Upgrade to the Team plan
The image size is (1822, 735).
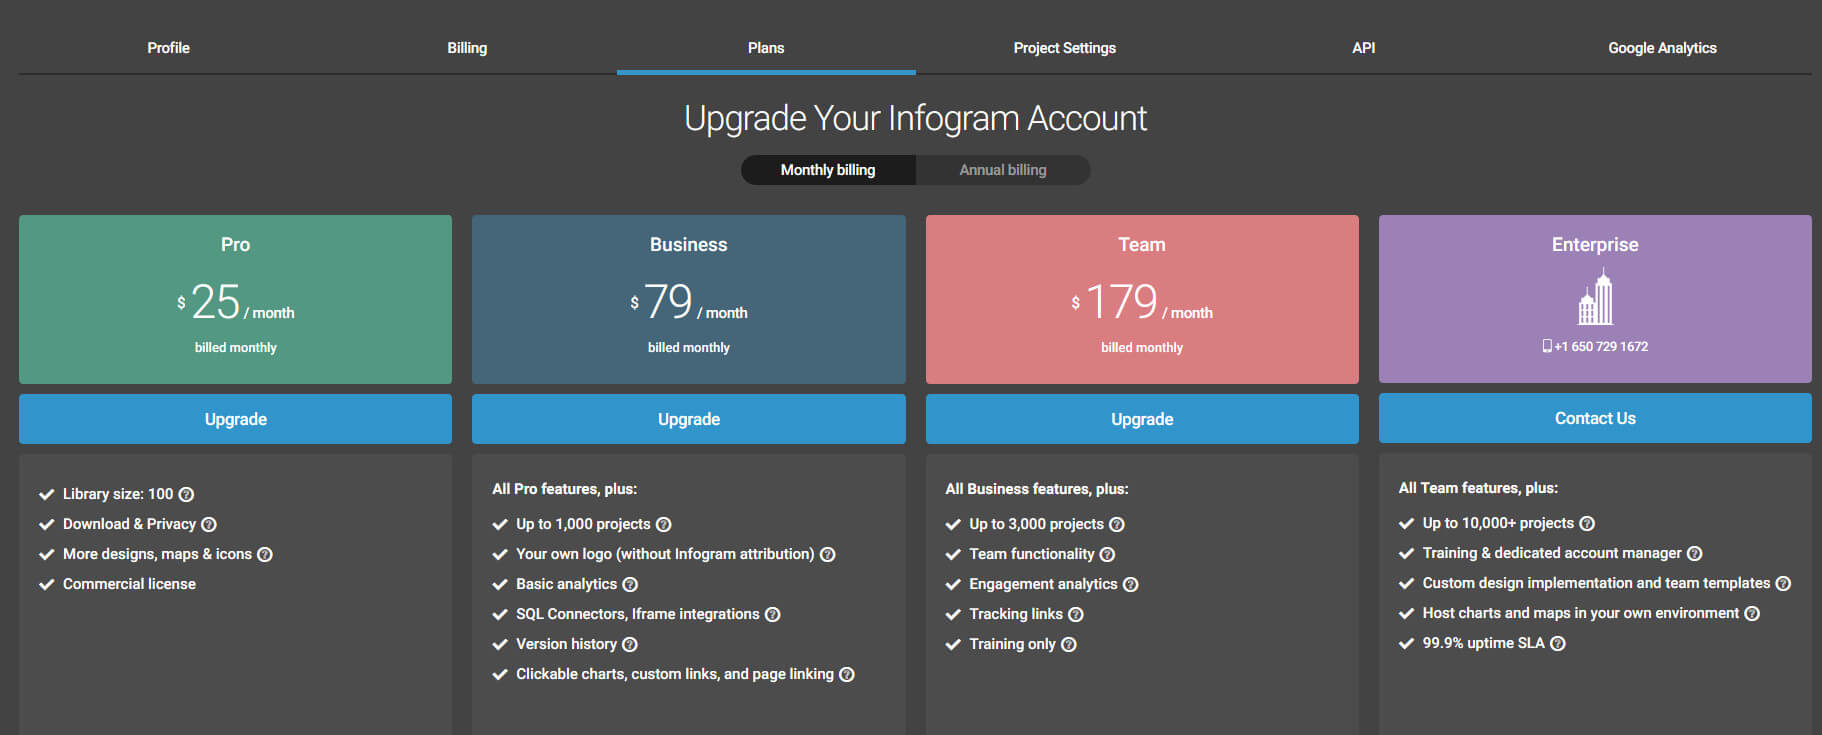pyautogui.click(x=1142, y=419)
